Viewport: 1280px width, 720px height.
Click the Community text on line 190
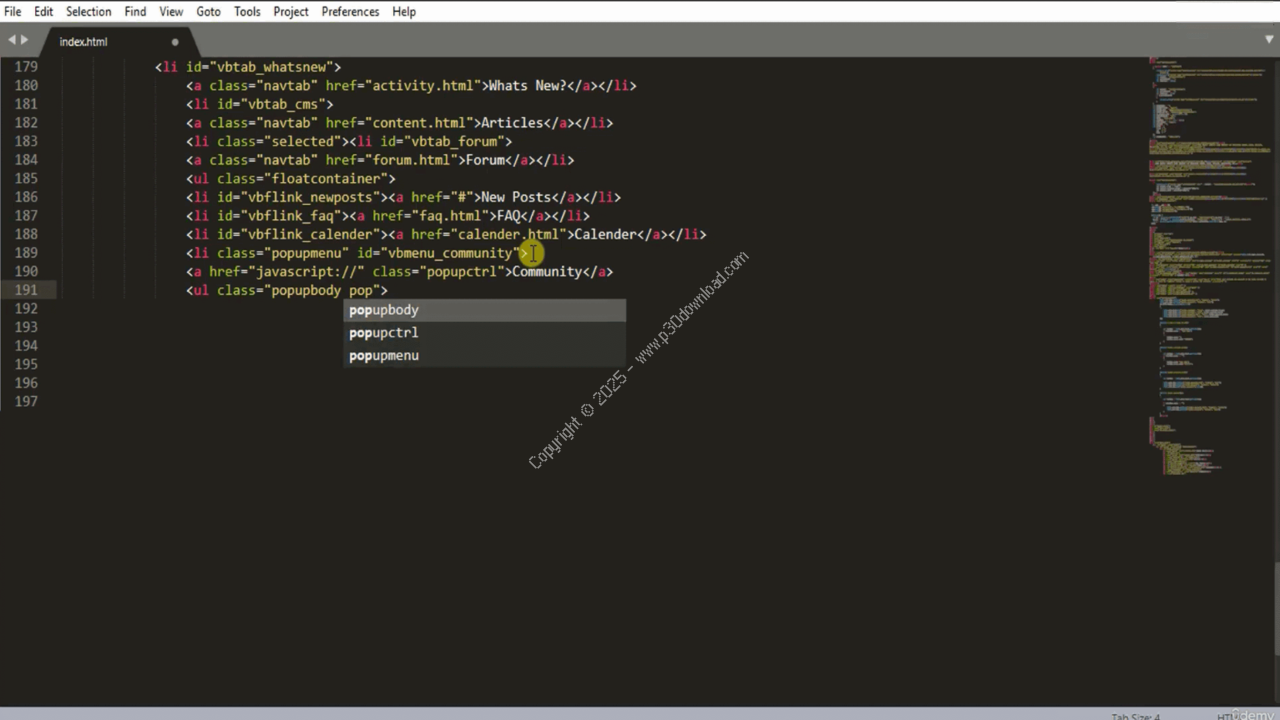coord(546,272)
